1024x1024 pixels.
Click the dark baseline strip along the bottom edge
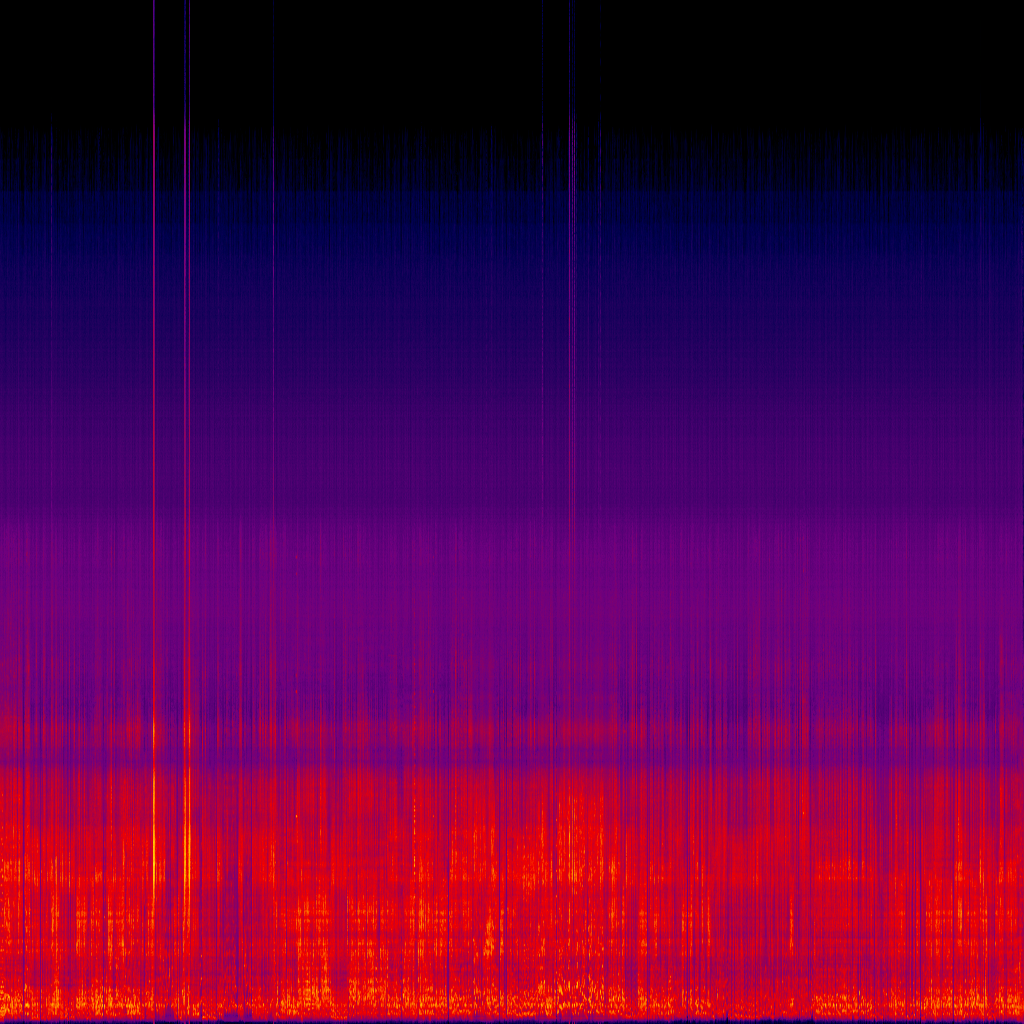512,1021
